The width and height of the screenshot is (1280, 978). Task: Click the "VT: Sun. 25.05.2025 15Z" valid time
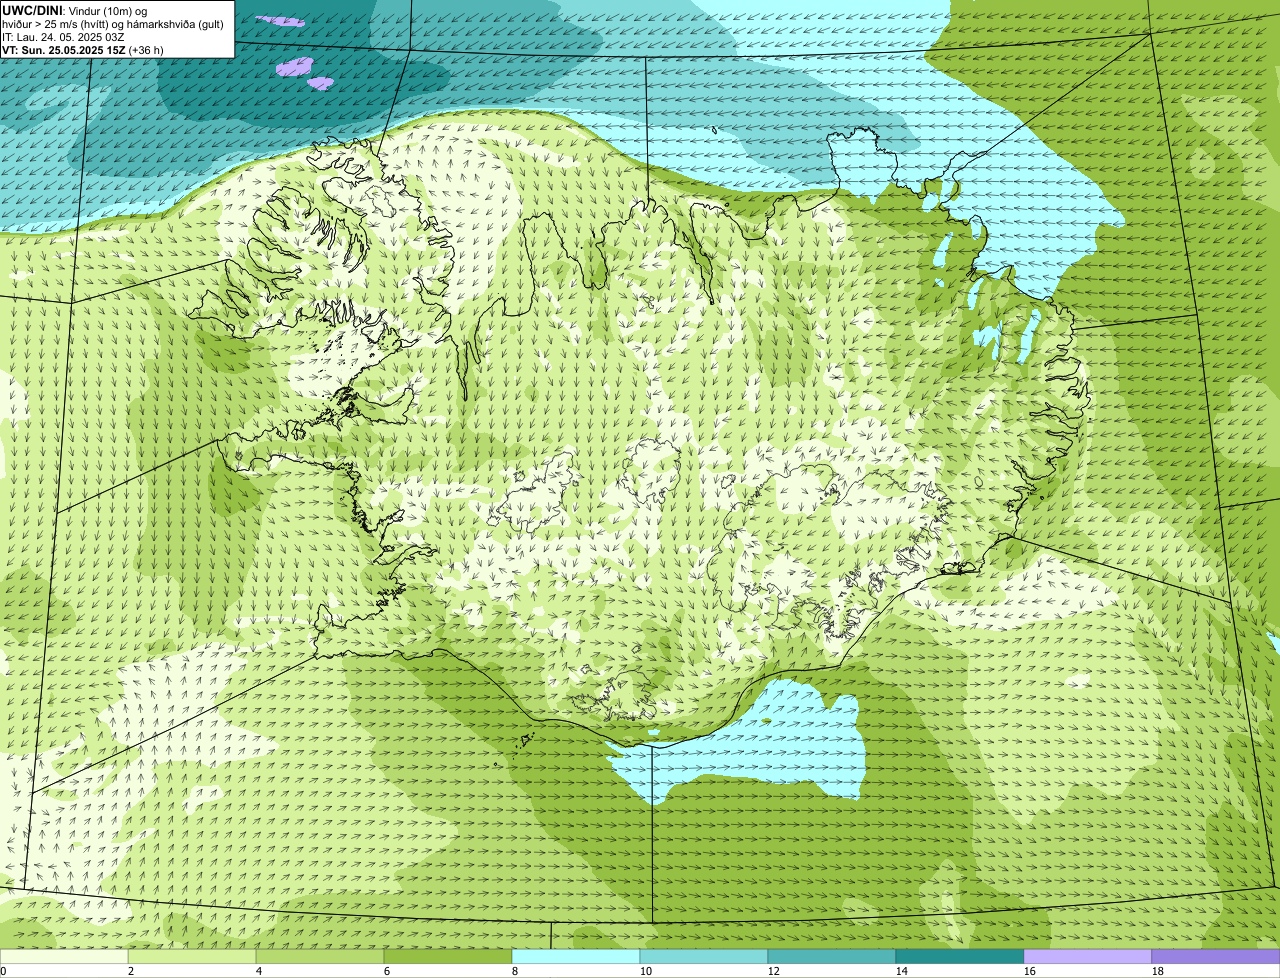point(64,49)
